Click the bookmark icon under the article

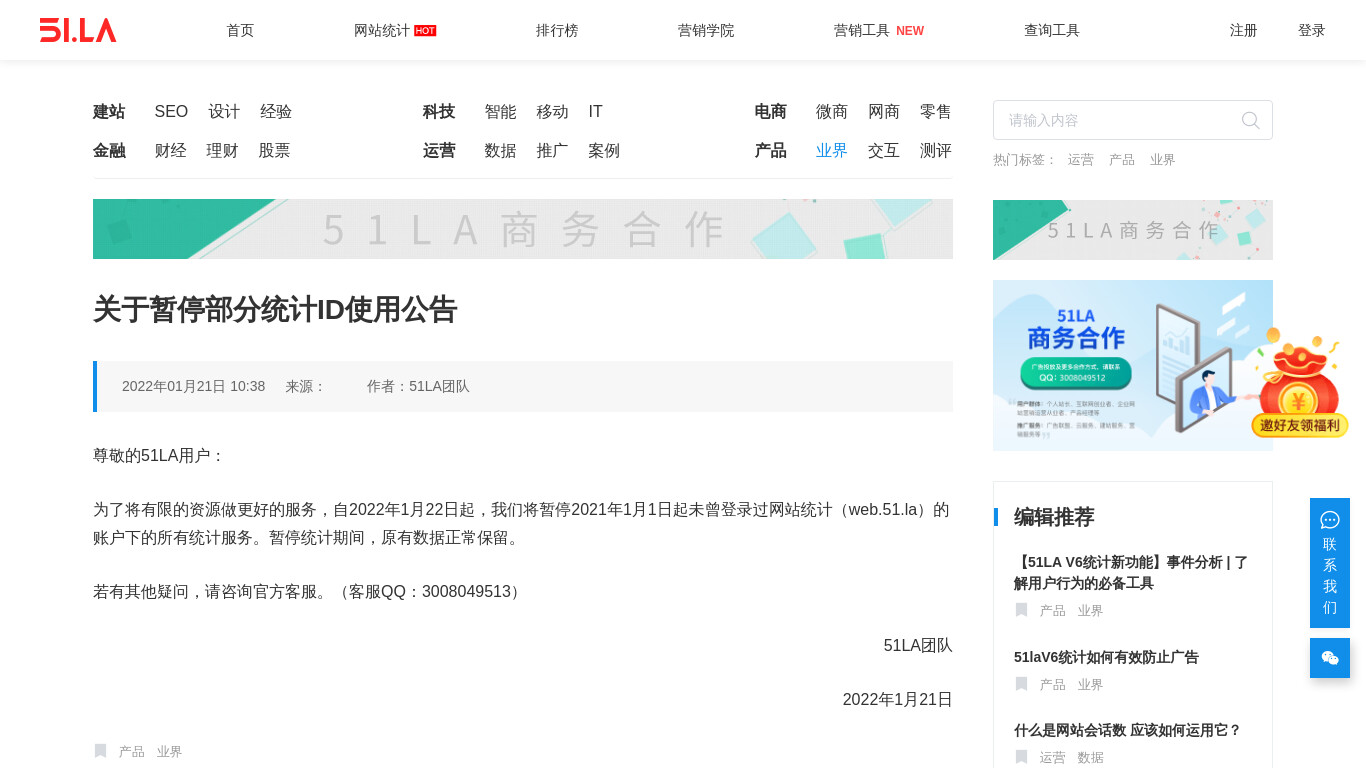(100, 751)
